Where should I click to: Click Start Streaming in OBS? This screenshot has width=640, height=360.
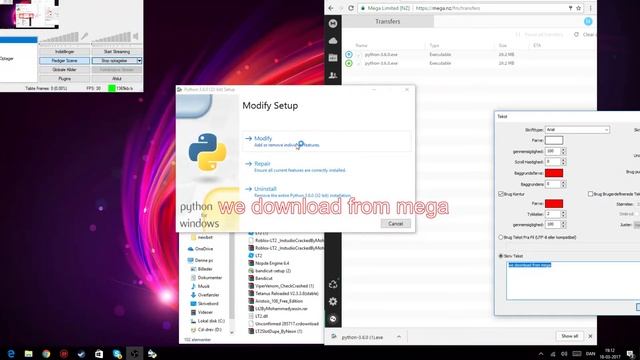(x=117, y=52)
